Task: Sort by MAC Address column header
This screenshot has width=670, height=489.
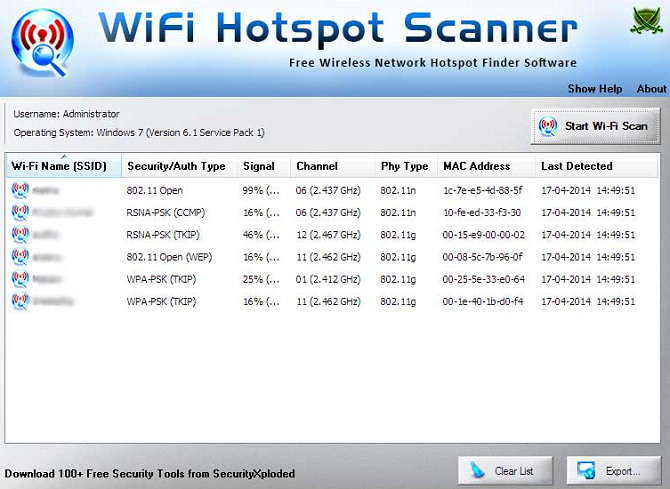Action: coord(486,166)
